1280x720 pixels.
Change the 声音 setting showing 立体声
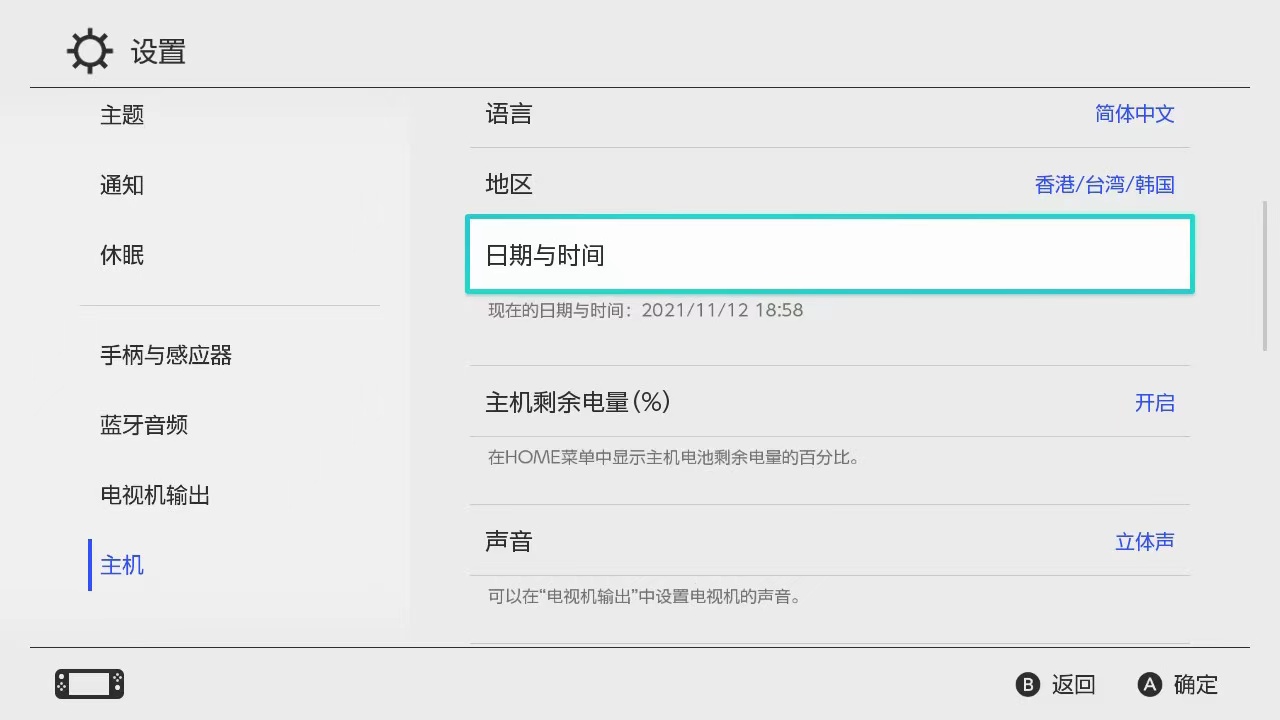830,541
